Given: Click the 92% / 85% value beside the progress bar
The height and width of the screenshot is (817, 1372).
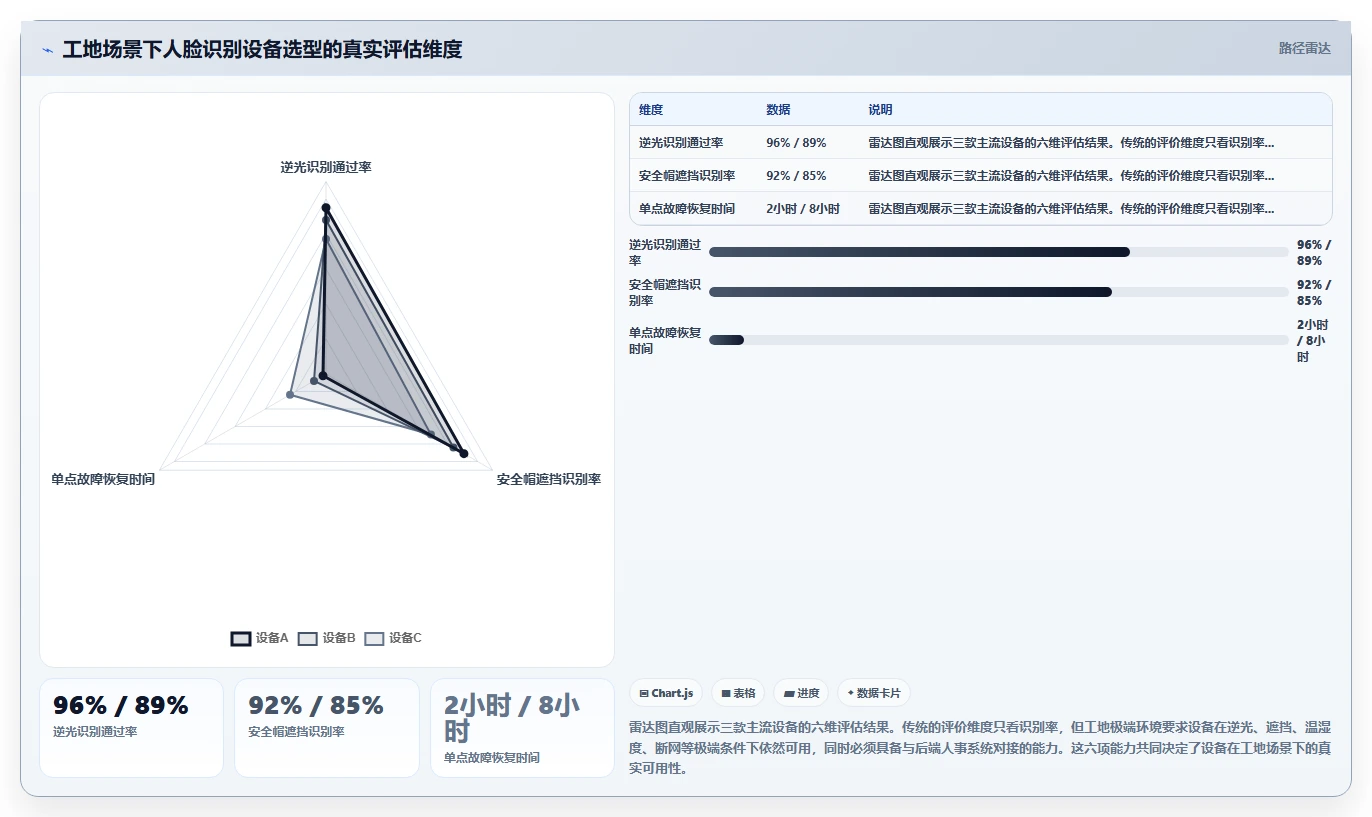Looking at the screenshot, I should (x=1314, y=292).
